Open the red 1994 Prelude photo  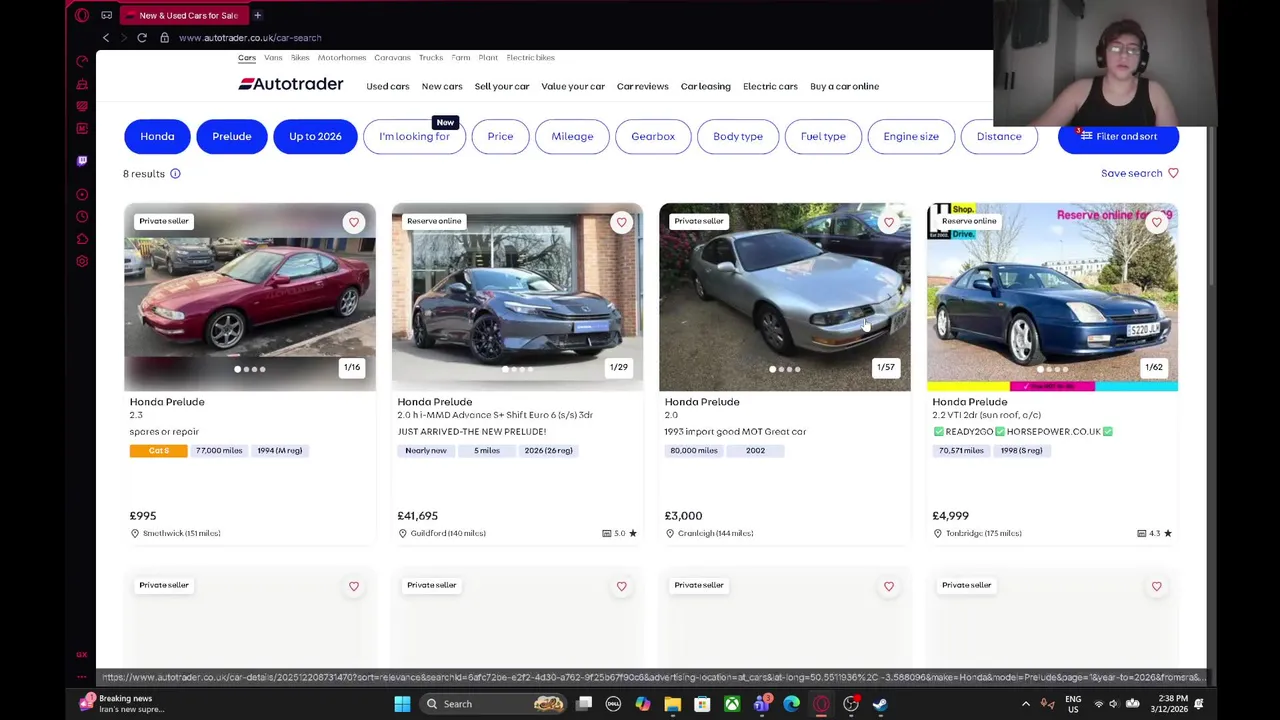pos(250,297)
